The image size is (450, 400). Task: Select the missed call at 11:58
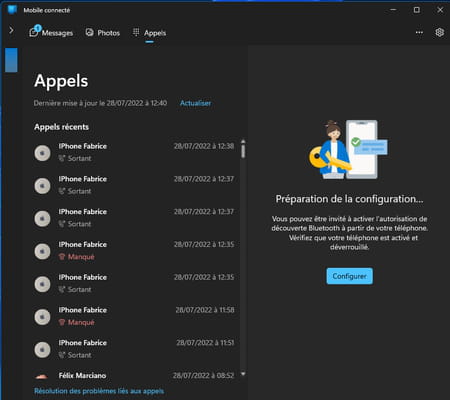click(x=134, y=316)
